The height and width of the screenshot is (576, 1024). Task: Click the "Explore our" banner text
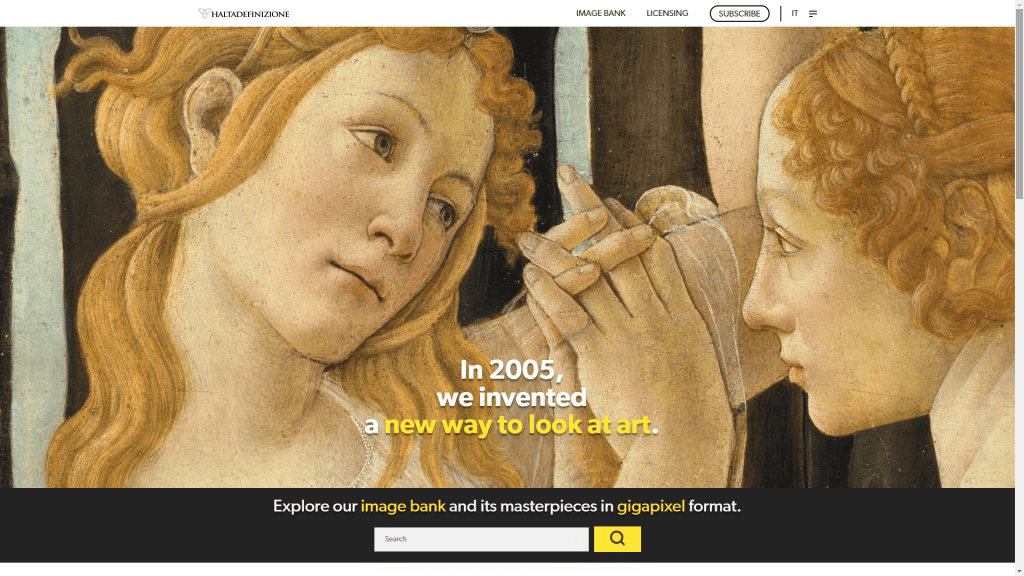(x=315, y=506)
